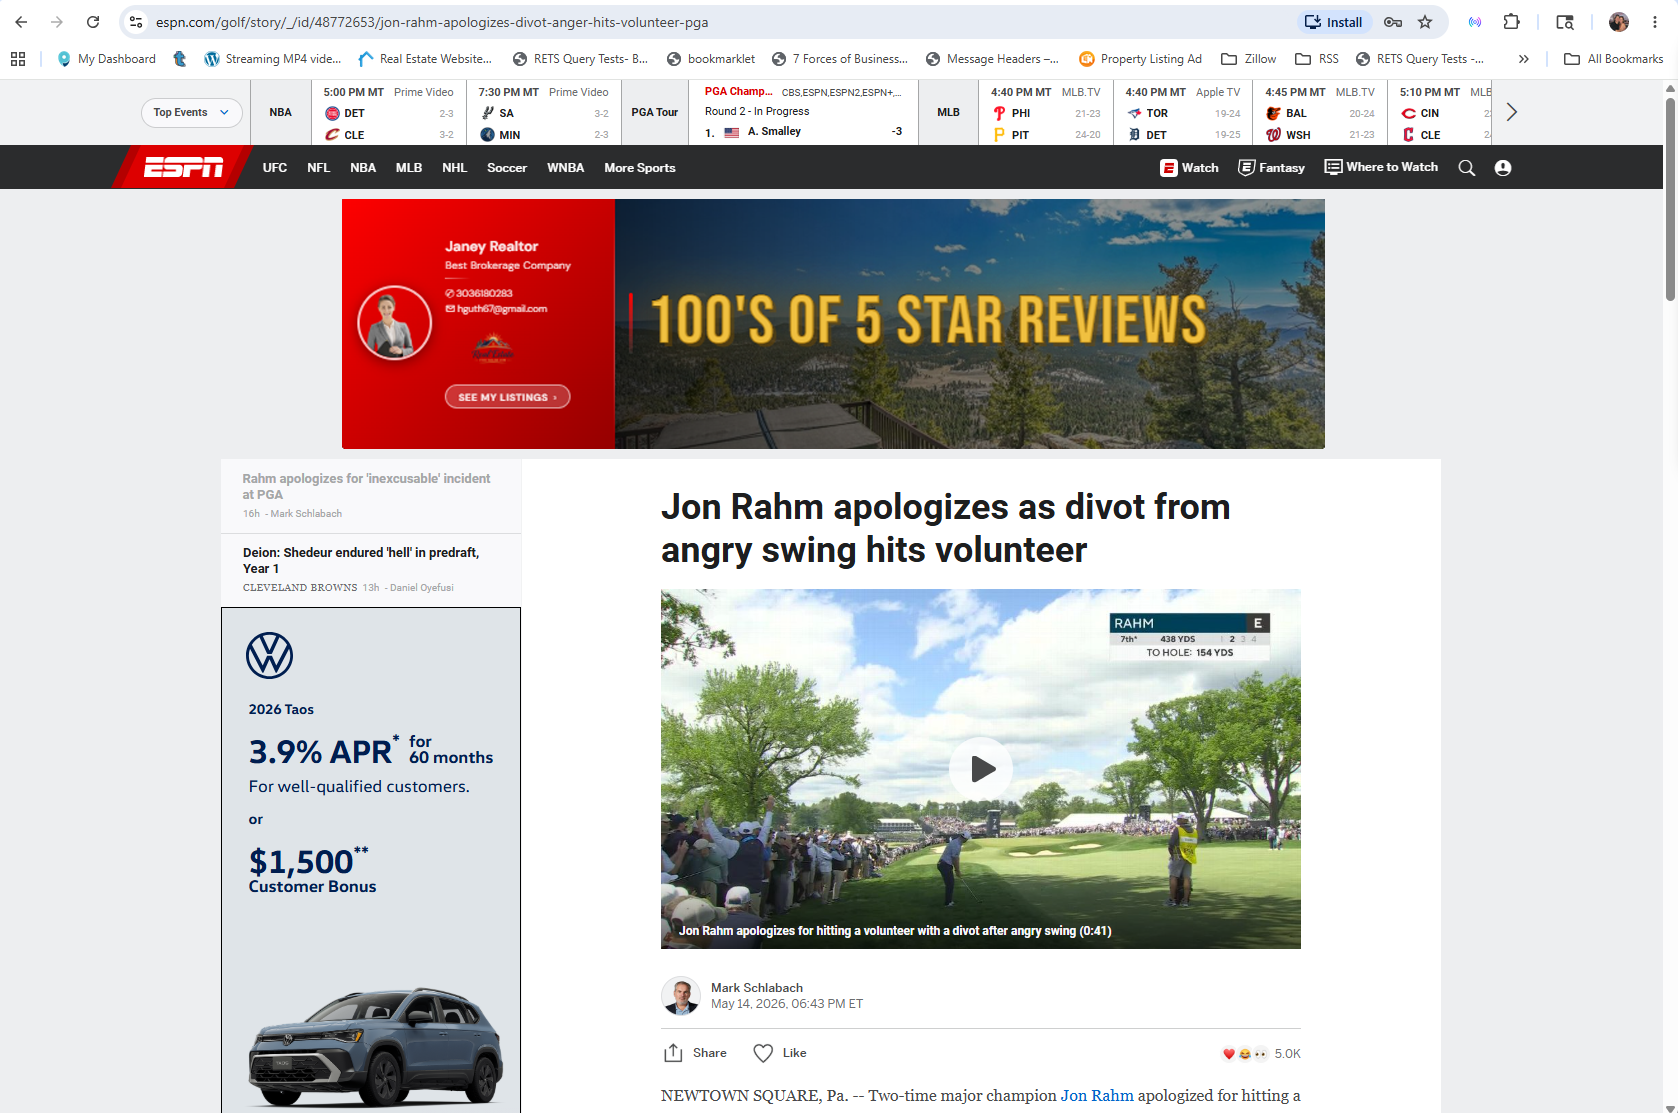This screenshot has height=1113, width=1678.
Task: Open the Fantasy link
Action: click(1272, 168)
